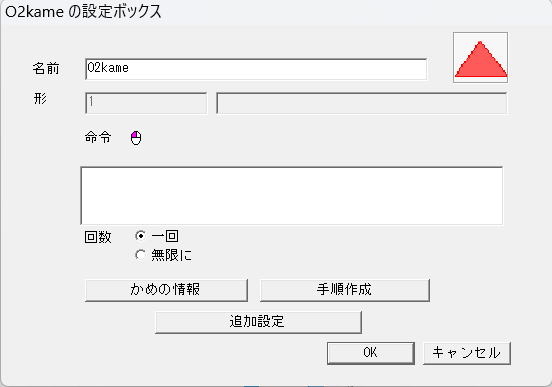Open 追加設定 additional settings
552x387 pixels.
[258, 322]
